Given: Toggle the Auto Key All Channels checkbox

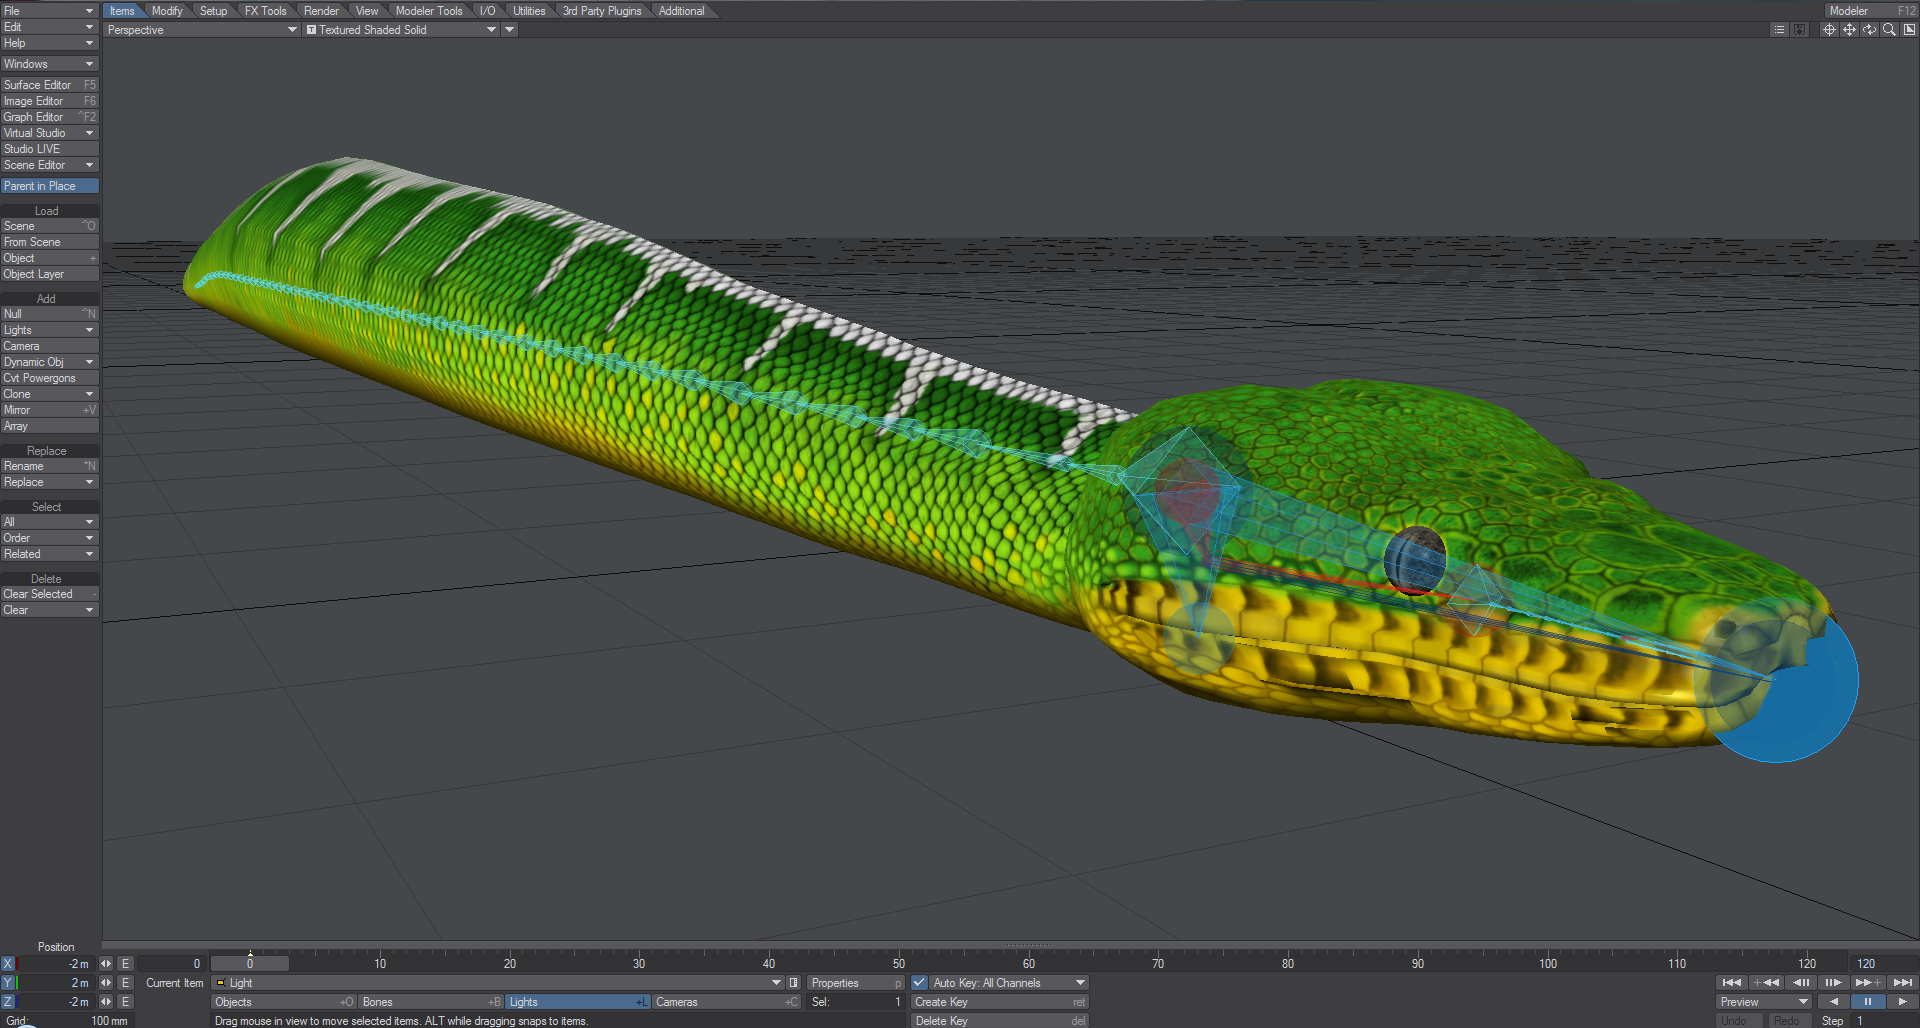Looking at the screenshot, I should pos(918,983).
